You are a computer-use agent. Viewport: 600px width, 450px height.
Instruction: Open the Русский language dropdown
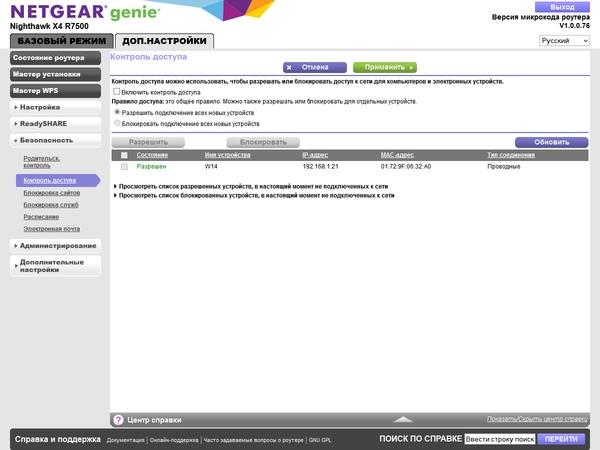click(564, 41)
